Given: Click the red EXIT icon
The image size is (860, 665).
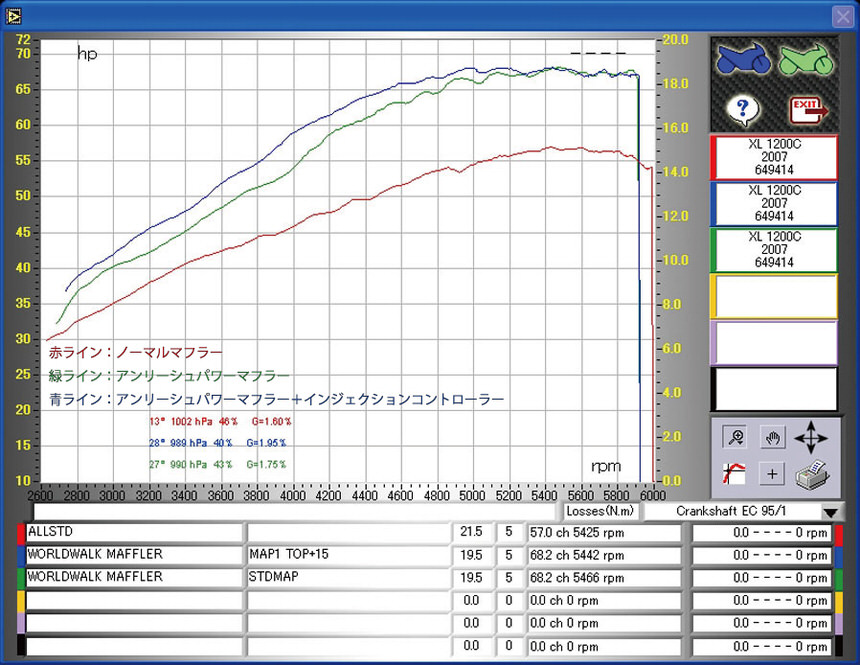Looking at the screenshot, I should (x=805, y=107).
